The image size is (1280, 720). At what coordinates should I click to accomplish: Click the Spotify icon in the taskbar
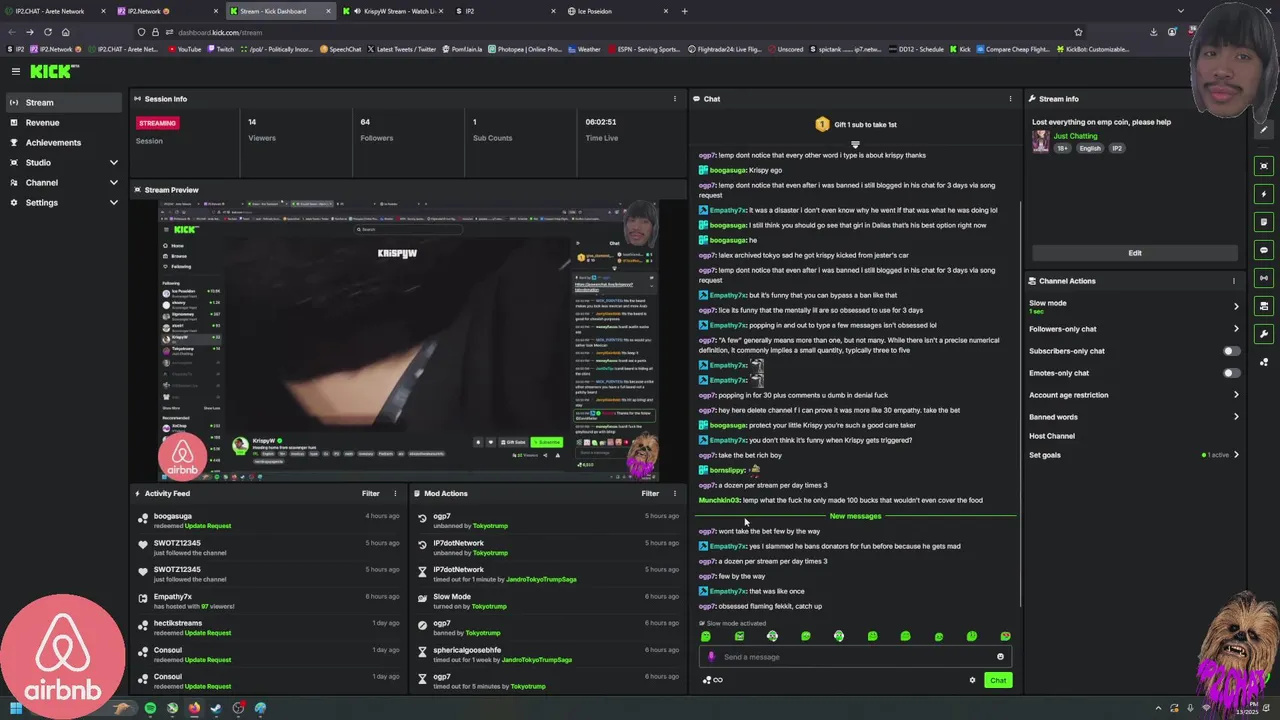point(150,708)
